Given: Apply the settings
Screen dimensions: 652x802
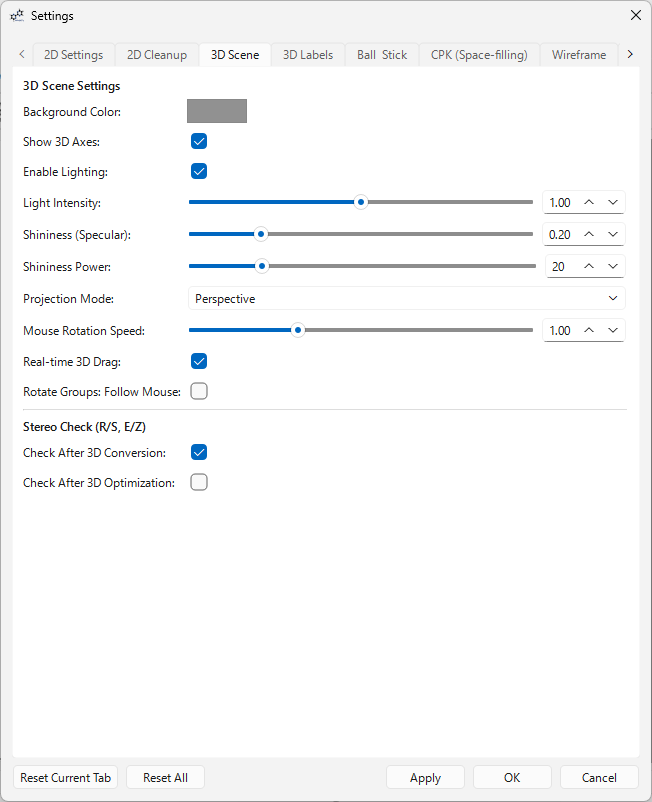Looking at the screenshot, I should coord(425,777).
